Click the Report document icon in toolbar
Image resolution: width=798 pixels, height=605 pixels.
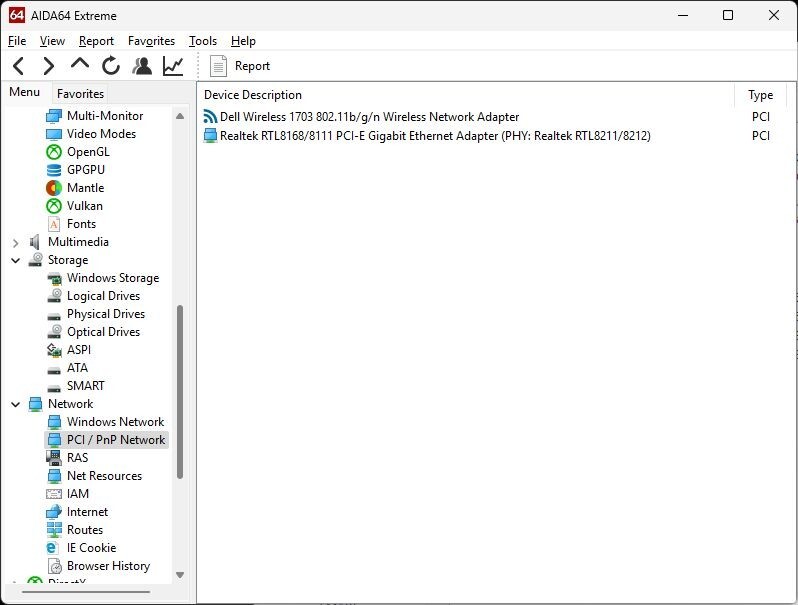[x=218, y=66]
